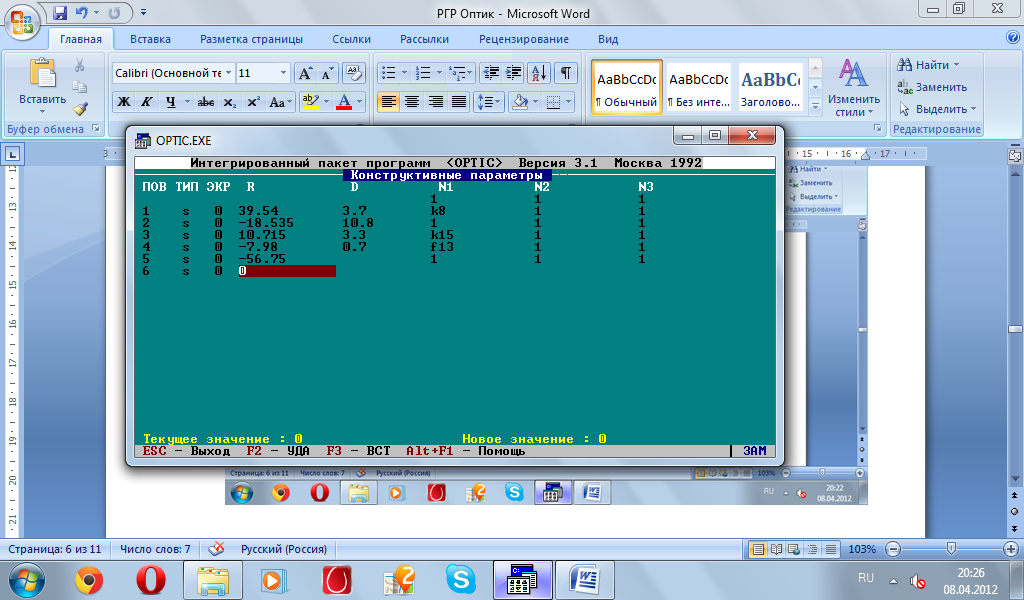Open Изменить стили menu
Image resolution: width=1024 pixels, height=600 pixels.
[854, 87]
